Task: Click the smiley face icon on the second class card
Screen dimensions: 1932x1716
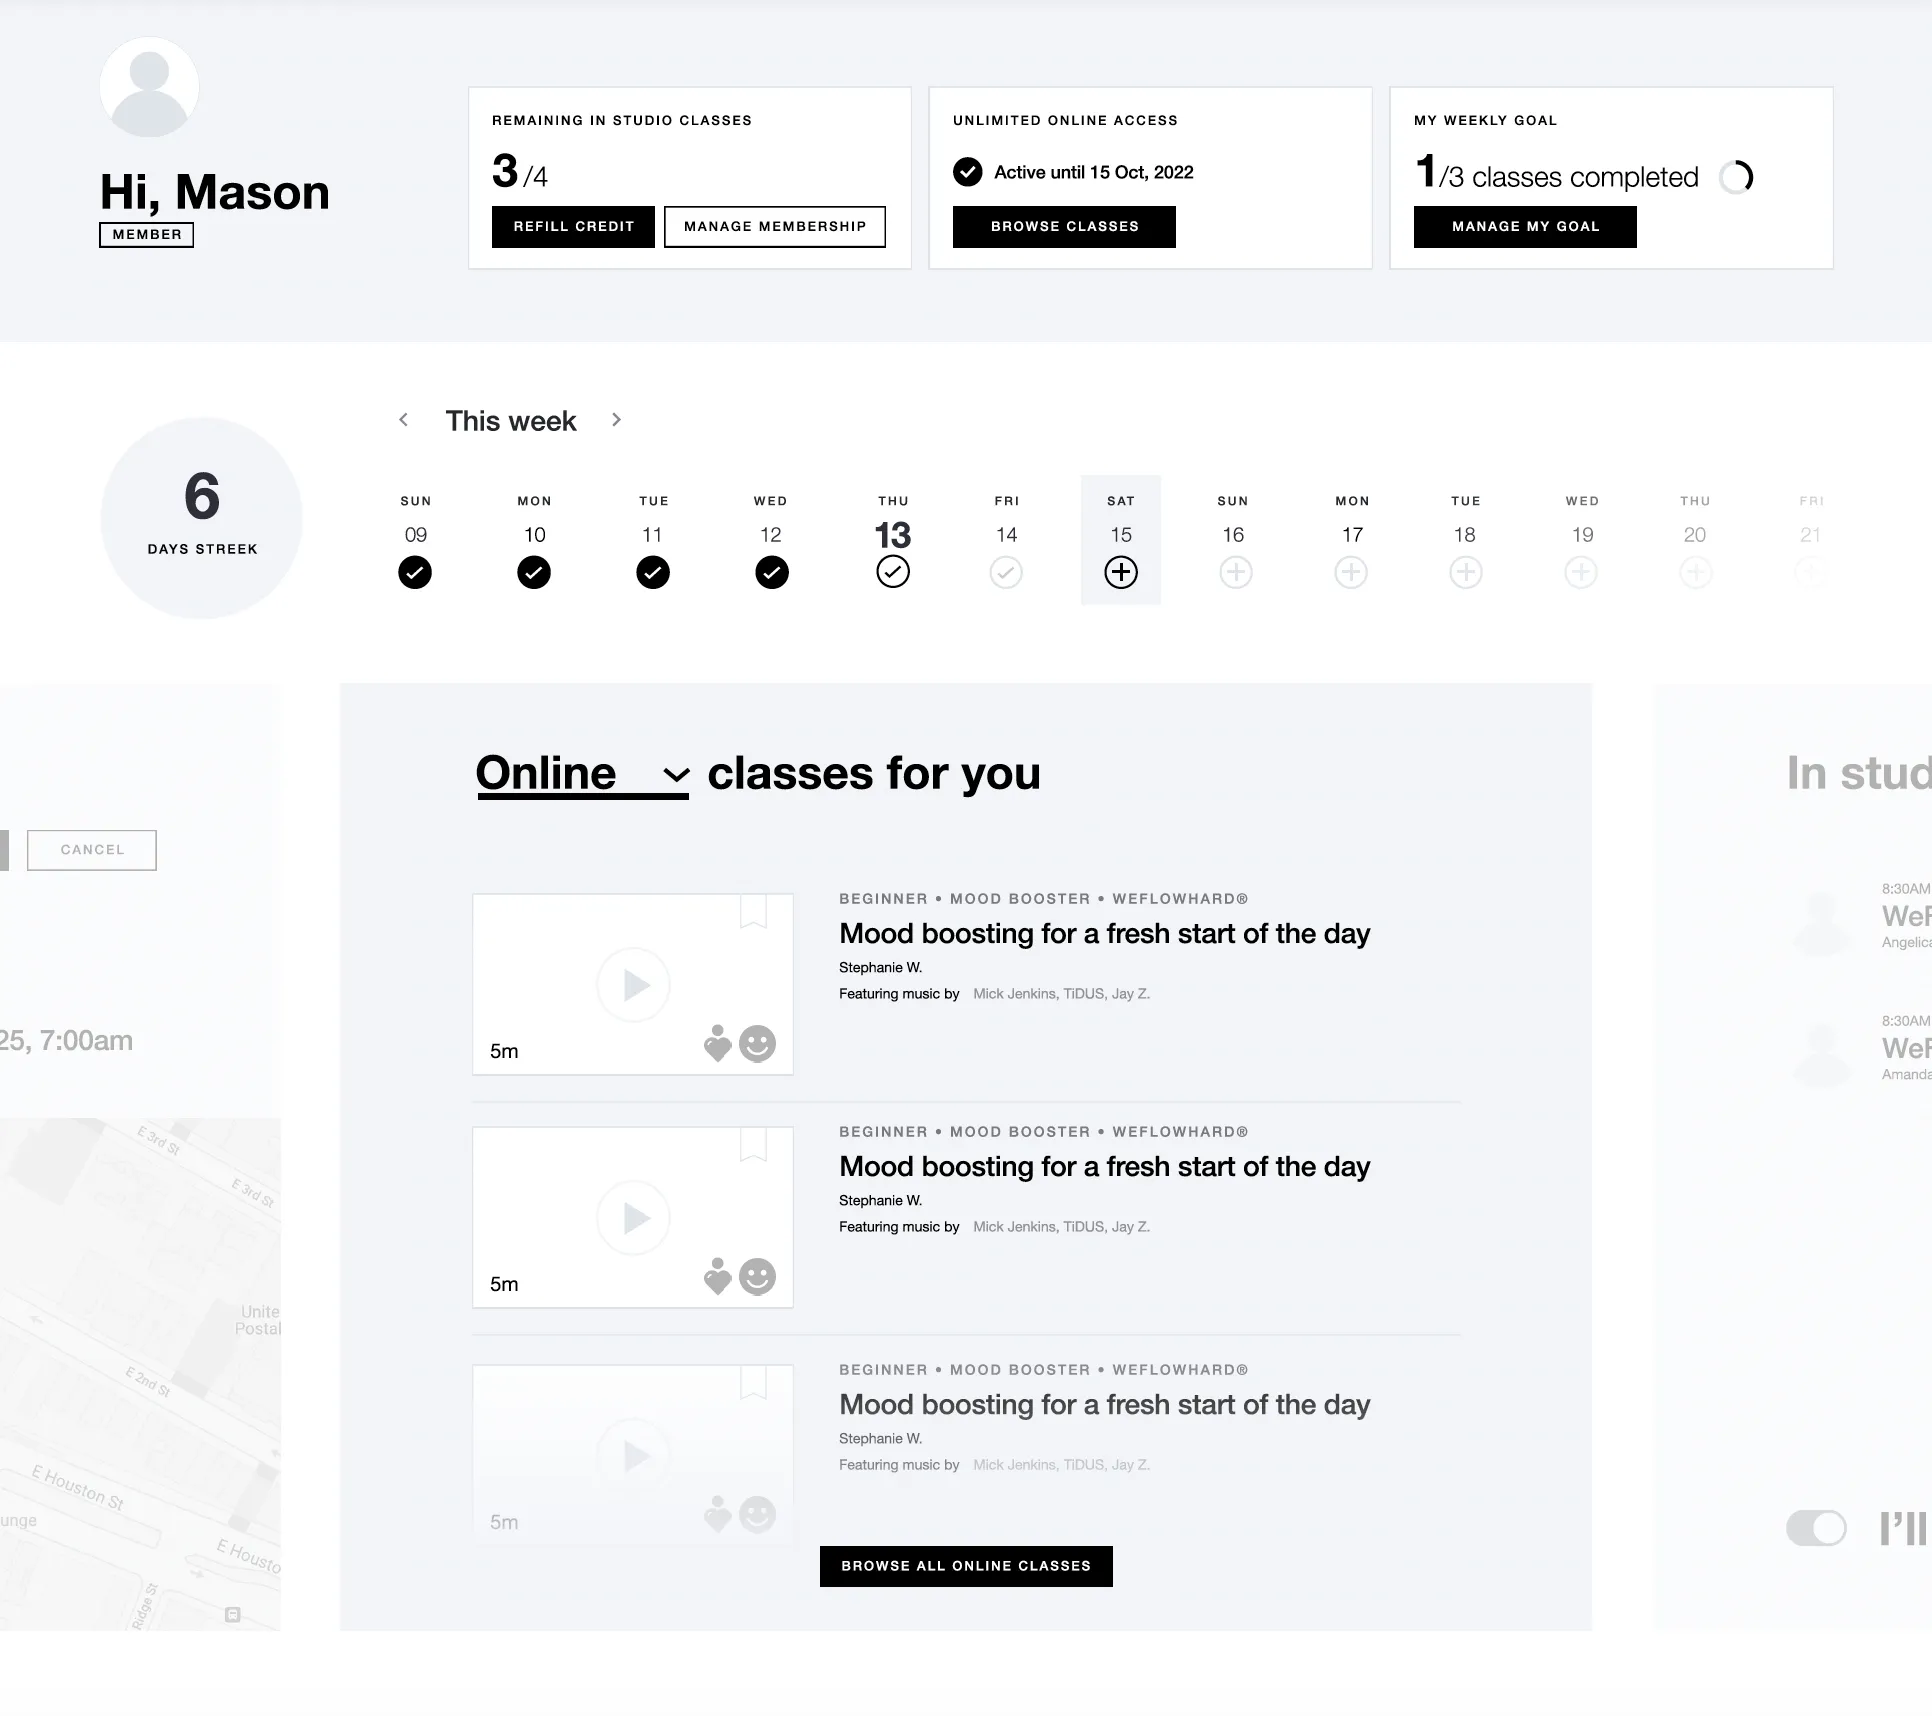Action: coord(757,1277)
